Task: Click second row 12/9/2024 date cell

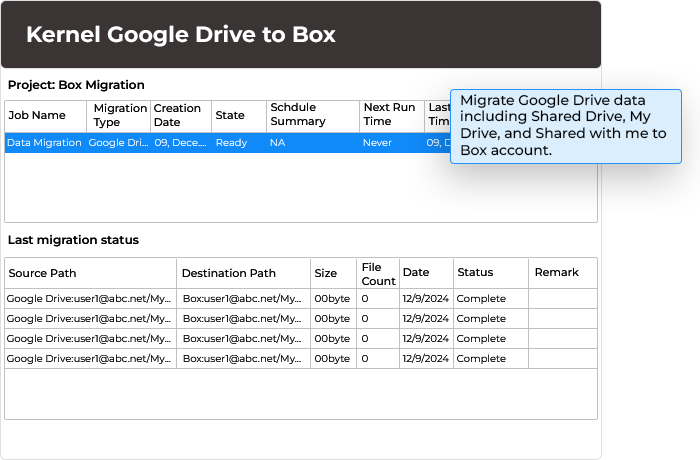Action: tap(425, 319)
